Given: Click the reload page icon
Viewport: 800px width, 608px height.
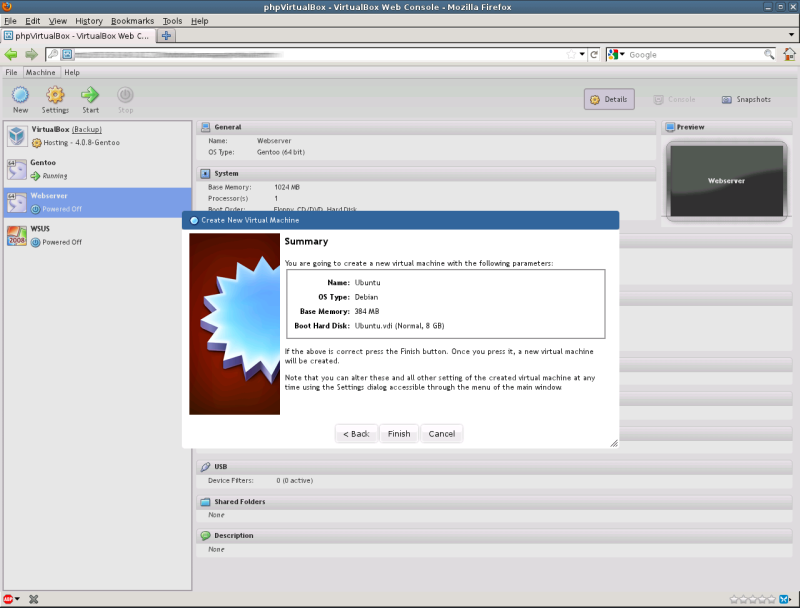Looking at the screenshot, I should coord(594,55).
